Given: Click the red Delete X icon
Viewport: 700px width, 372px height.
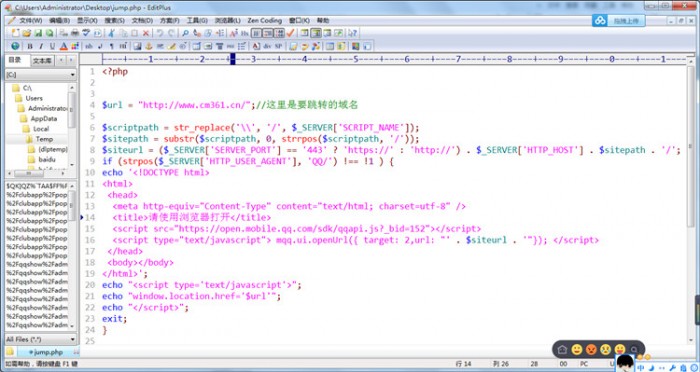Looking at the screenshot, I should [146, 33].
